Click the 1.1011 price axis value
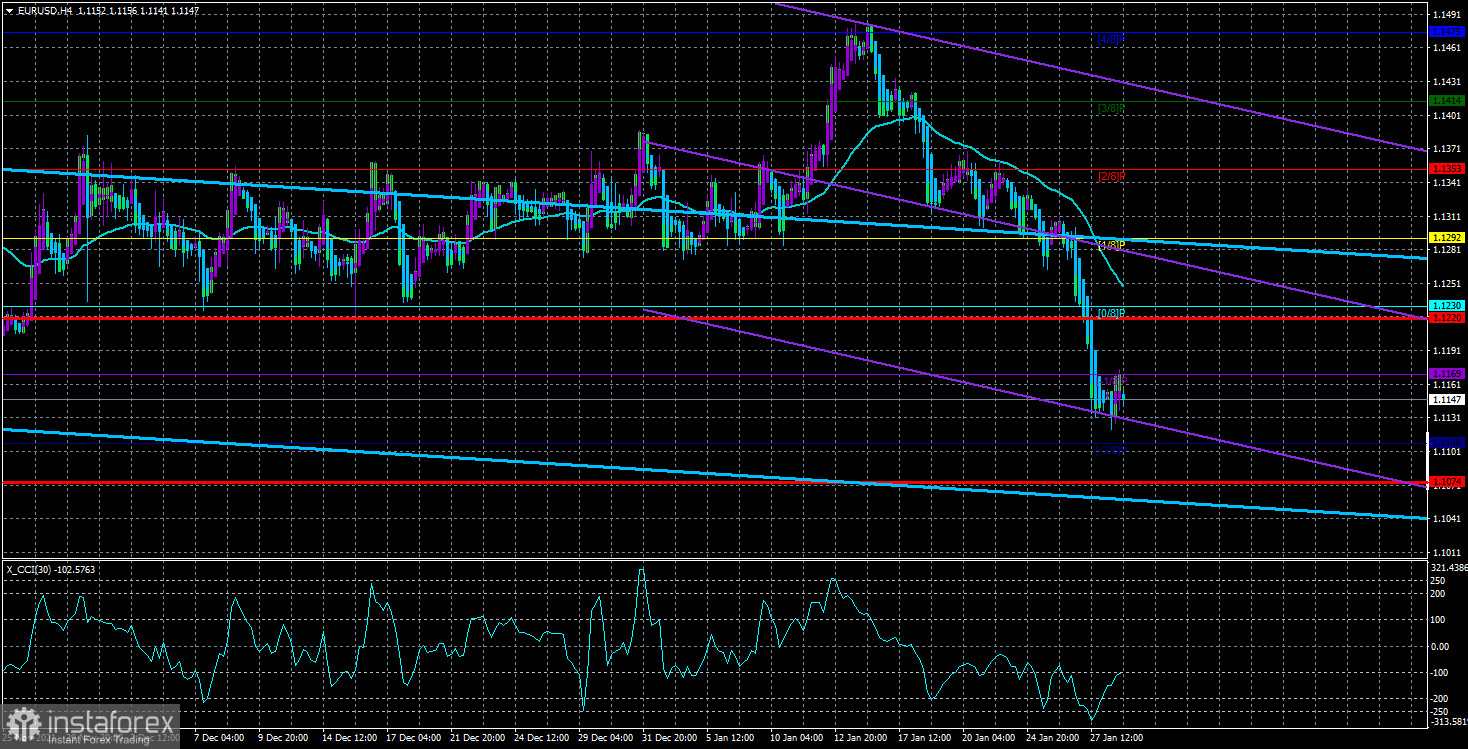This screenshot has width=1468, height=749. (1447, 552)
